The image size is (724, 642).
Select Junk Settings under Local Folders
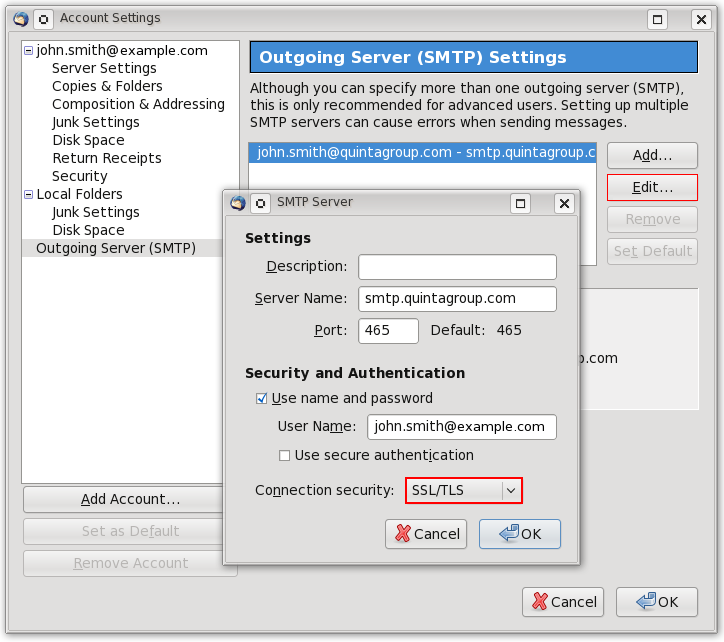[96, 212]
